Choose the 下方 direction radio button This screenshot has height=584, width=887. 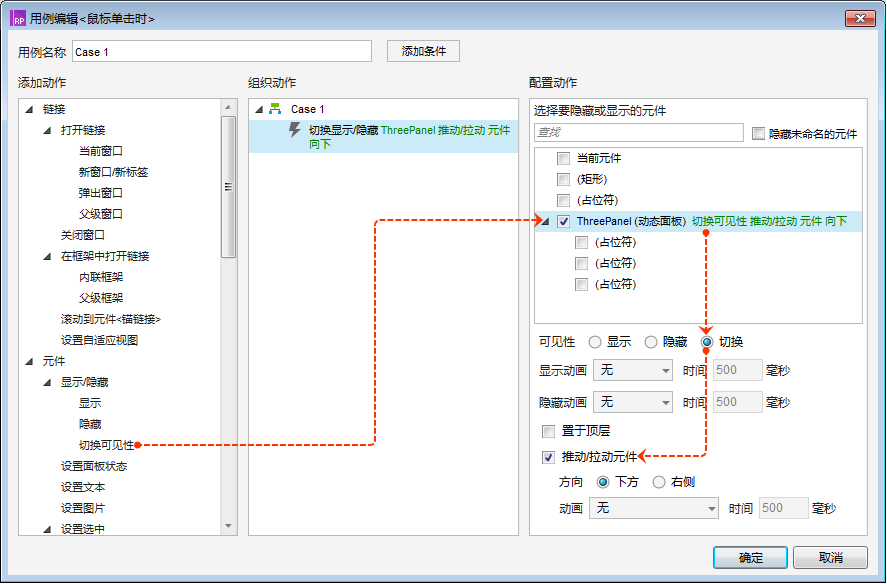click(603, 482)
